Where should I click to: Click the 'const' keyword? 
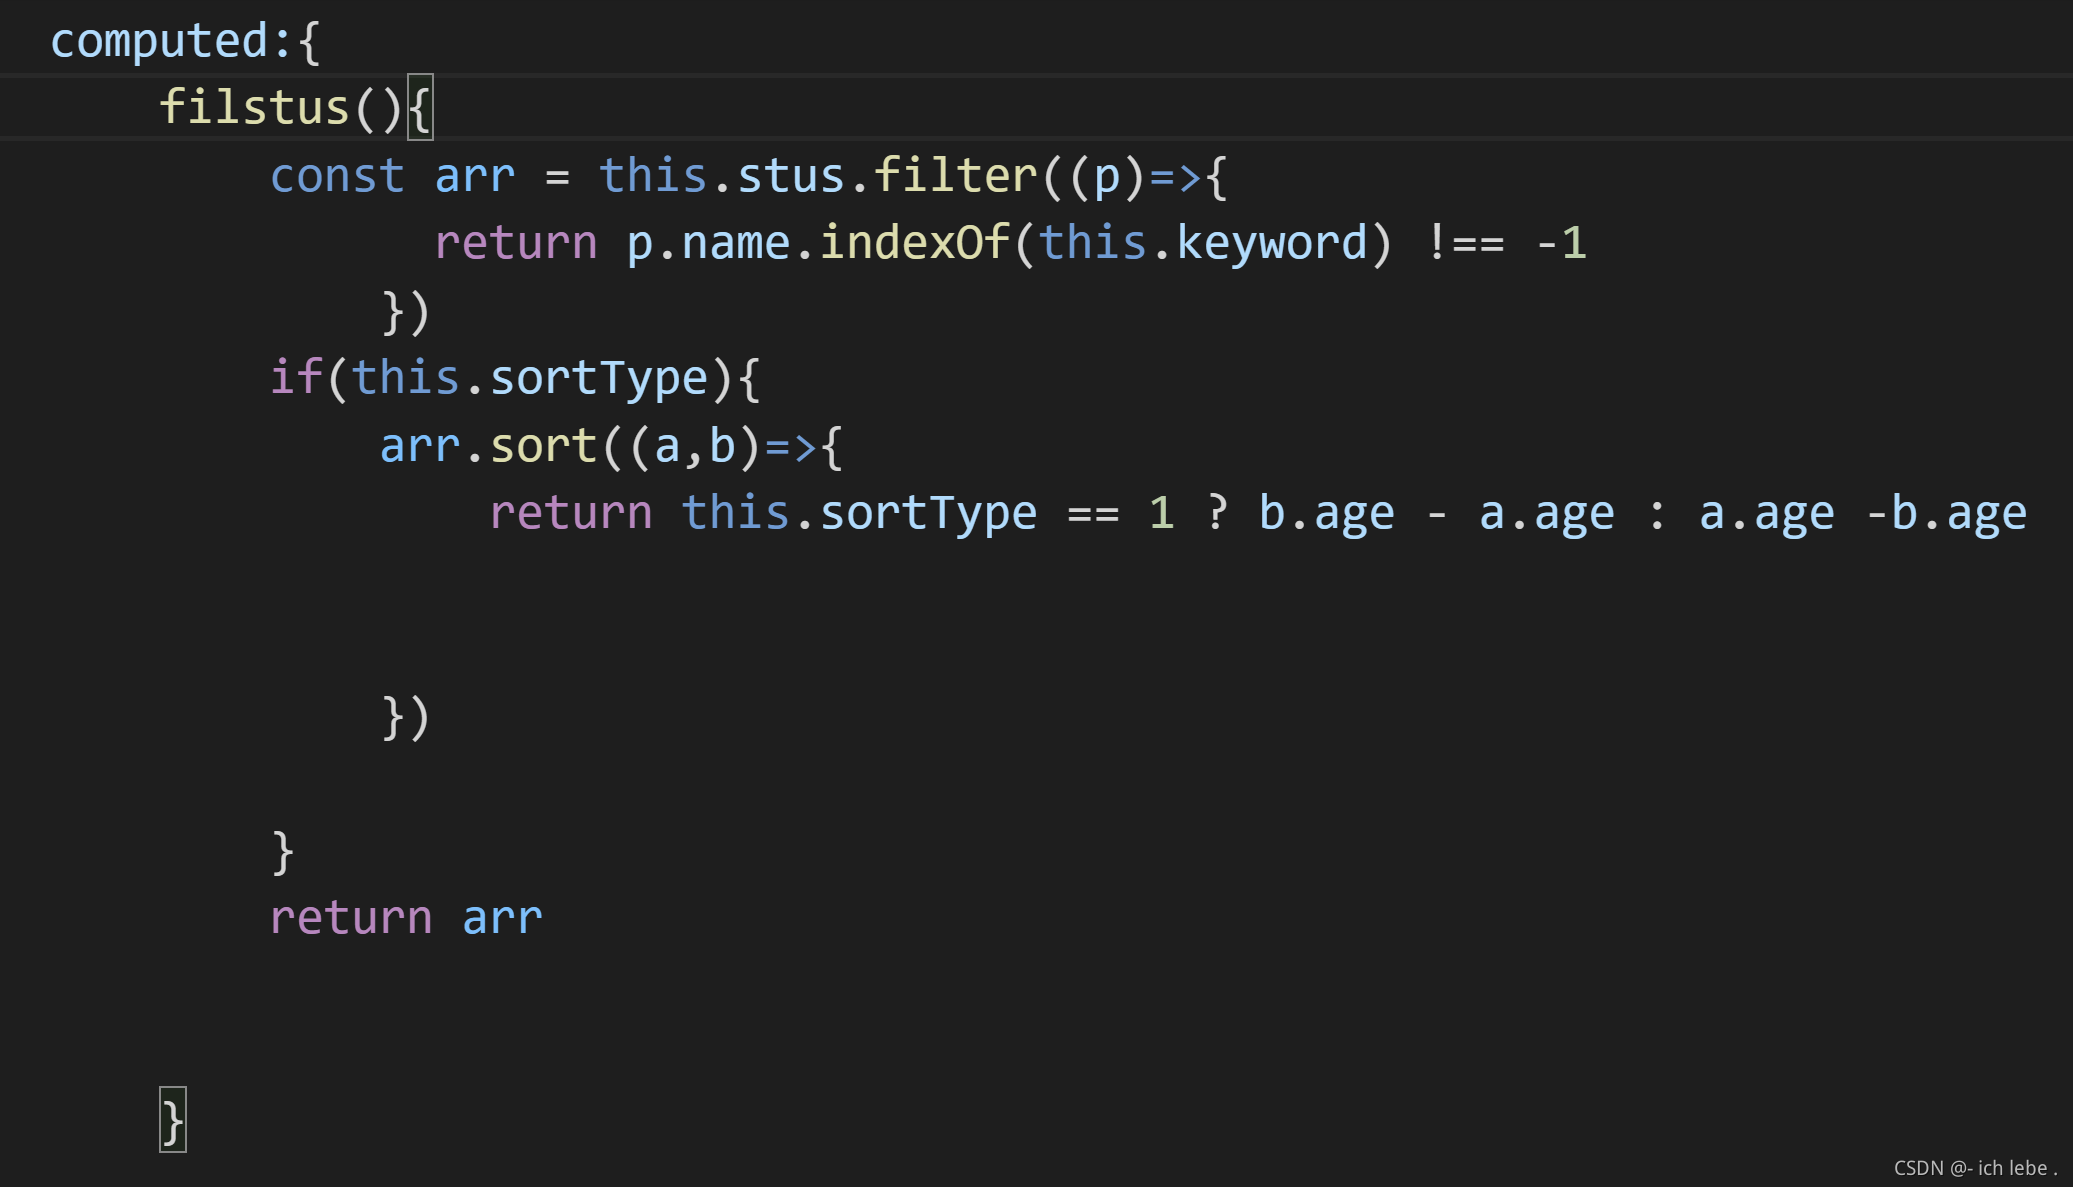coord(337,177)
